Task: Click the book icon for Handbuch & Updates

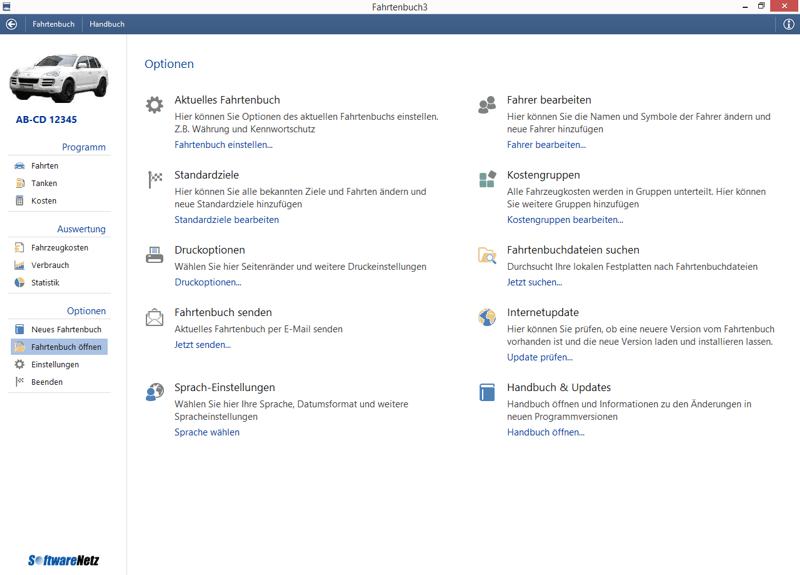Action: coord(487,392)
